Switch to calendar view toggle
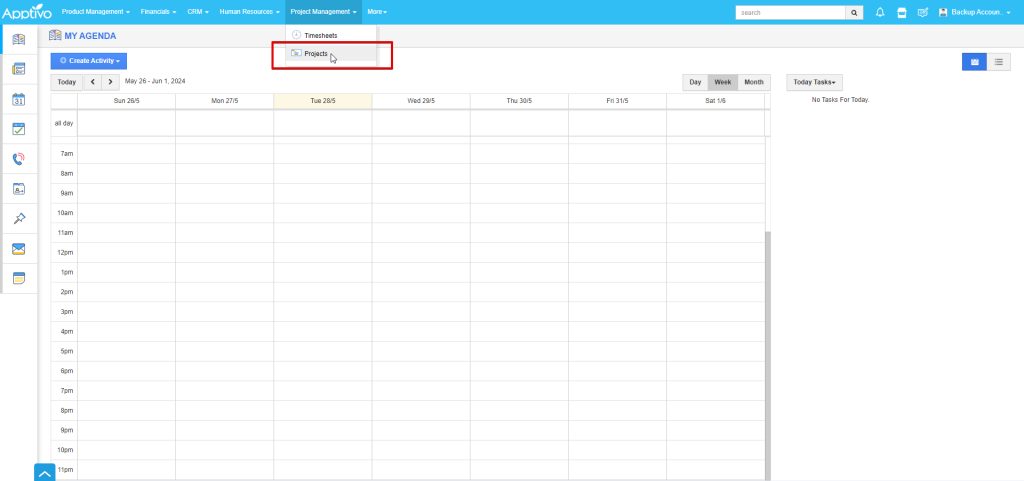This screenshot has height=481, width=1024. point(974,62)
